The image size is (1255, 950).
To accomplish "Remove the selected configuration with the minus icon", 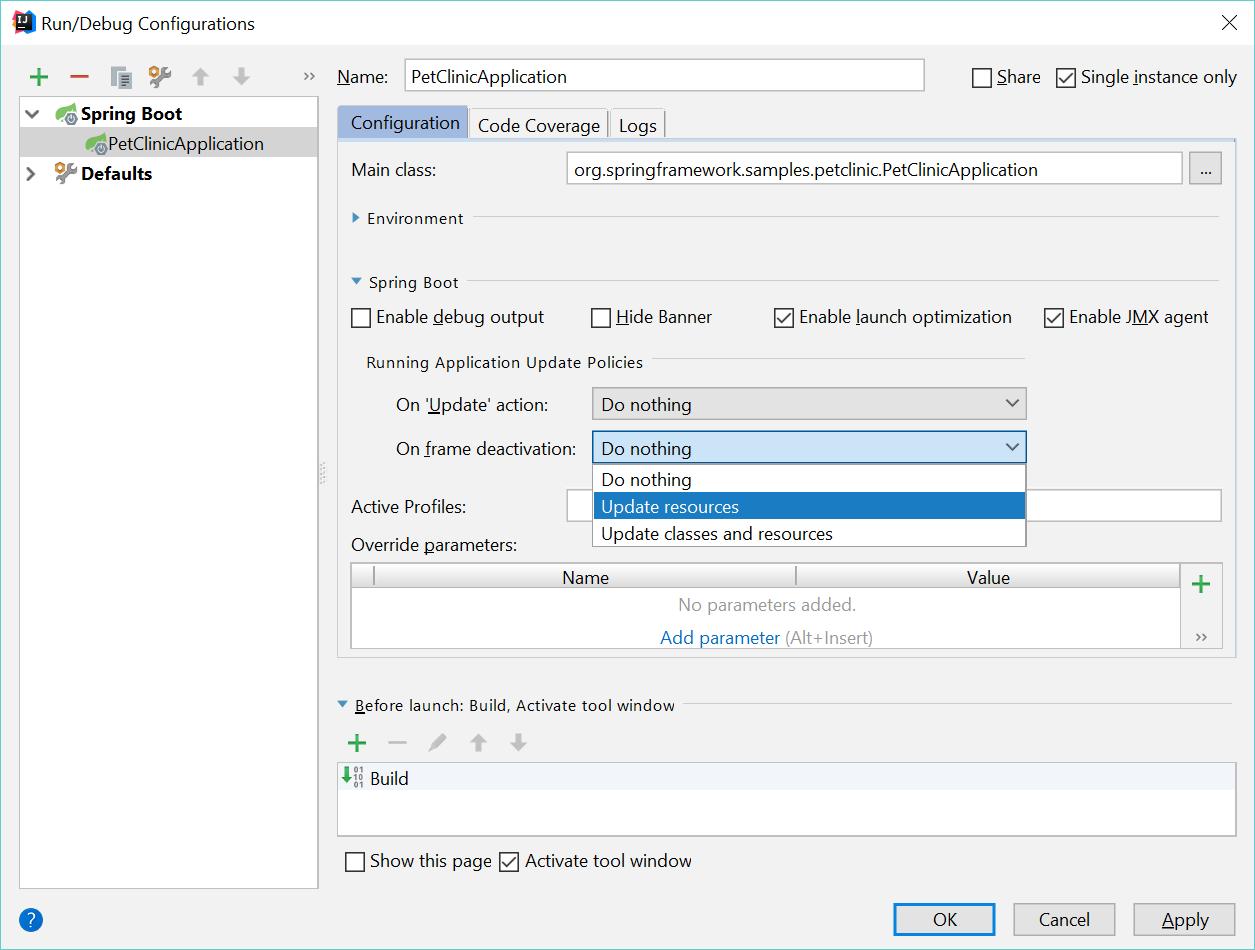I will point(79,77).
